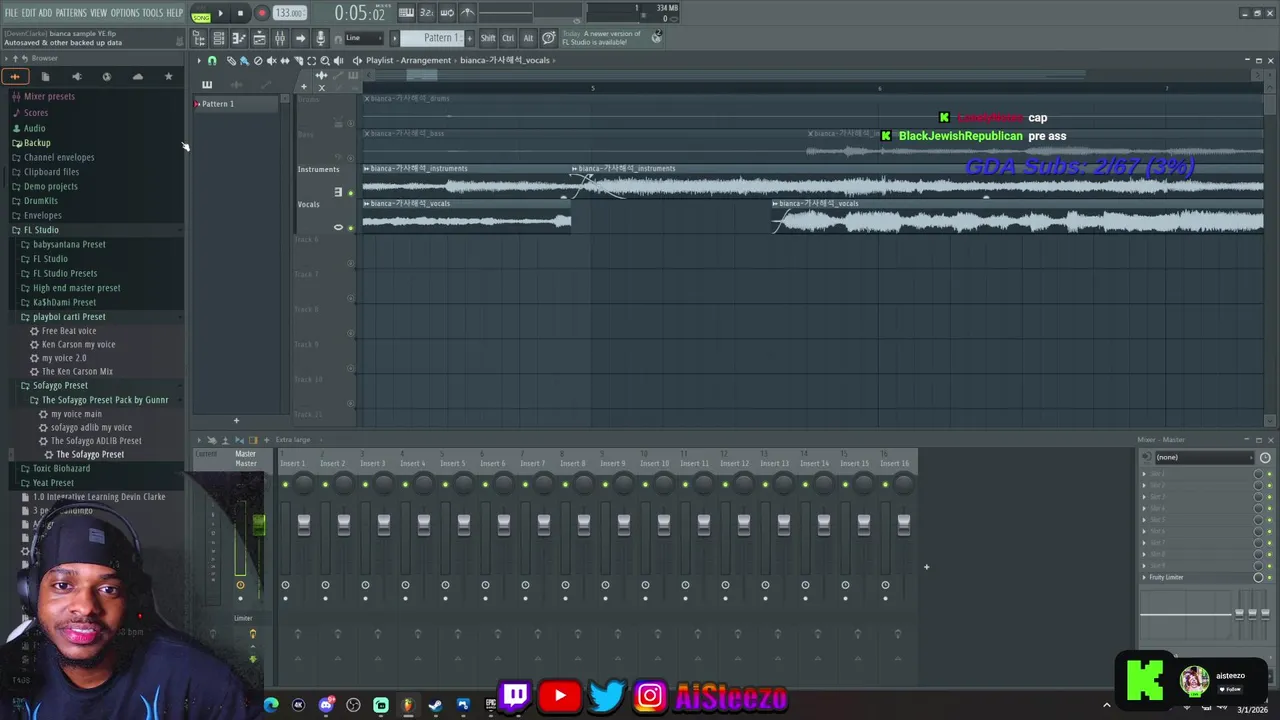Open the FILE menu
This screenshot has width=1280, height=720.
(12, 13)
